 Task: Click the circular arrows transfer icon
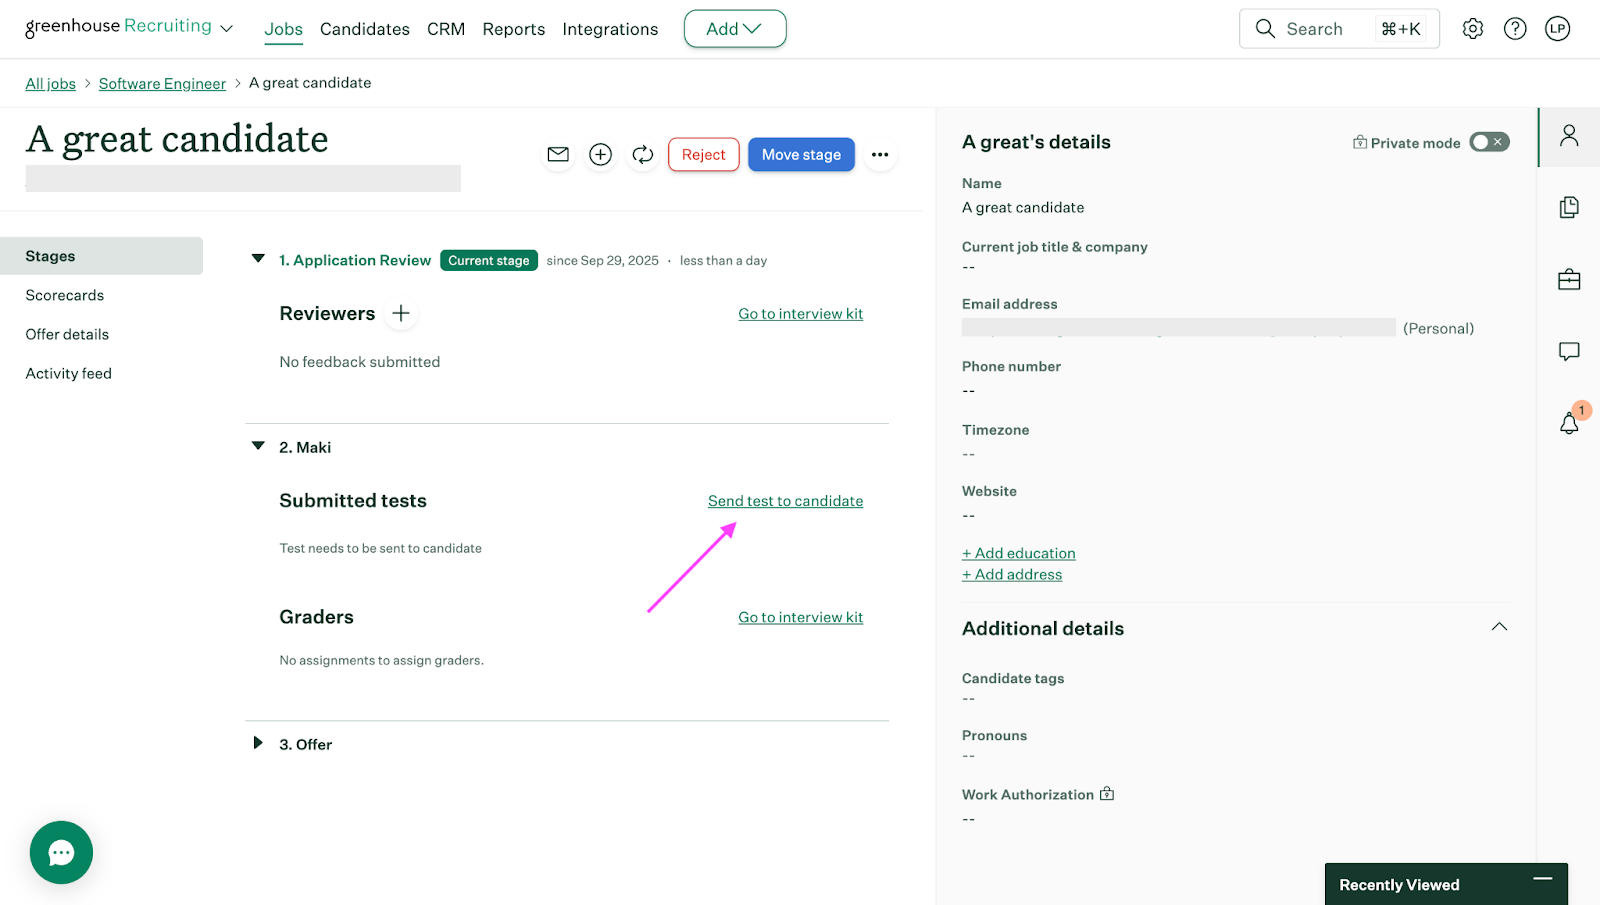click(642, 154)
